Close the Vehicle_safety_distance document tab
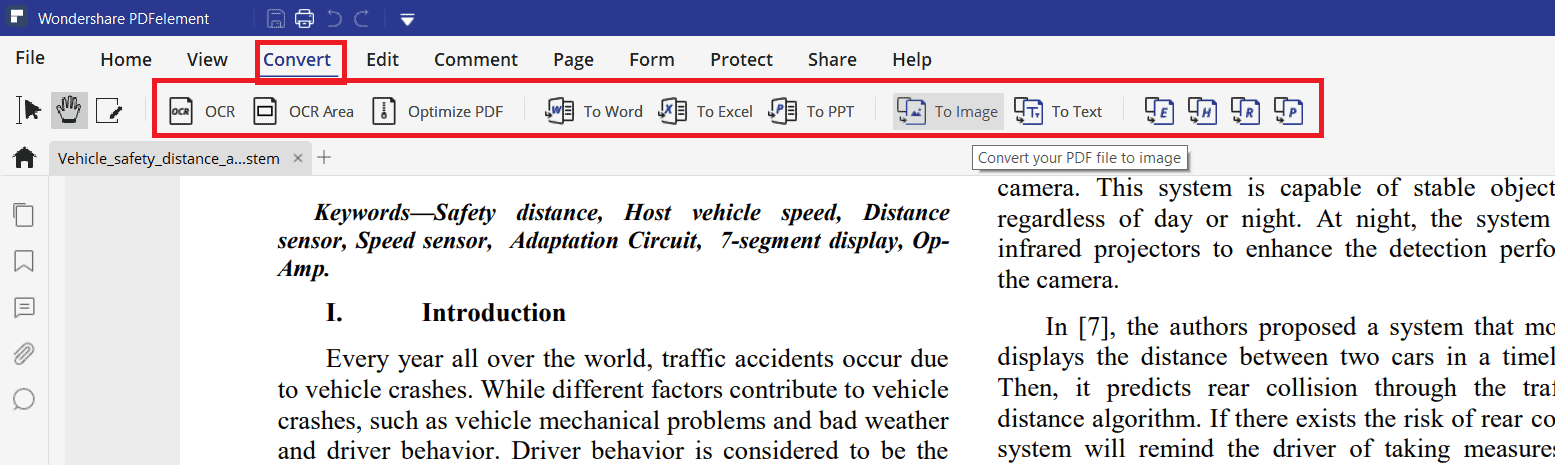Image resolution: width=1555 pixels, height=465 pixels. click(x=298, y=158)
